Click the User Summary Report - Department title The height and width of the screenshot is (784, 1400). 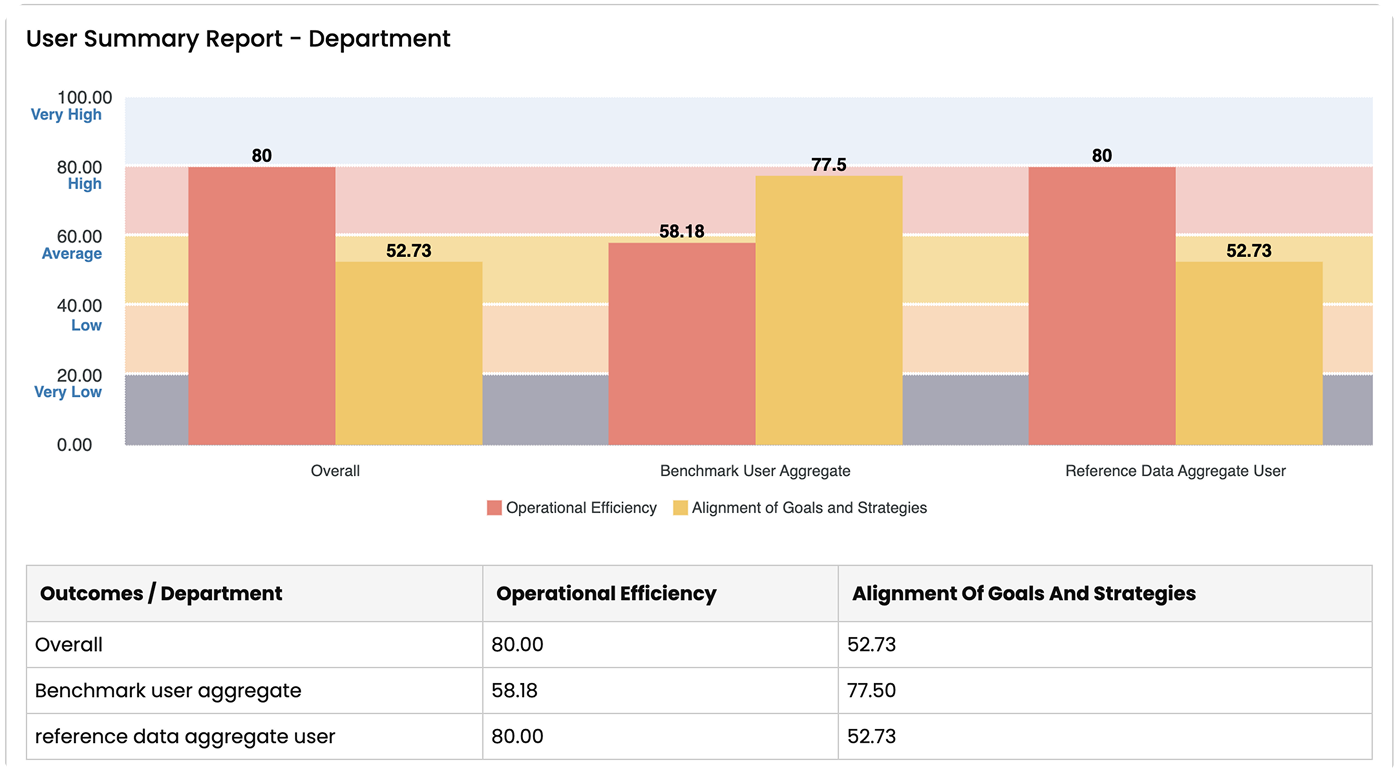pyautogui.click(x=239, y=39)
